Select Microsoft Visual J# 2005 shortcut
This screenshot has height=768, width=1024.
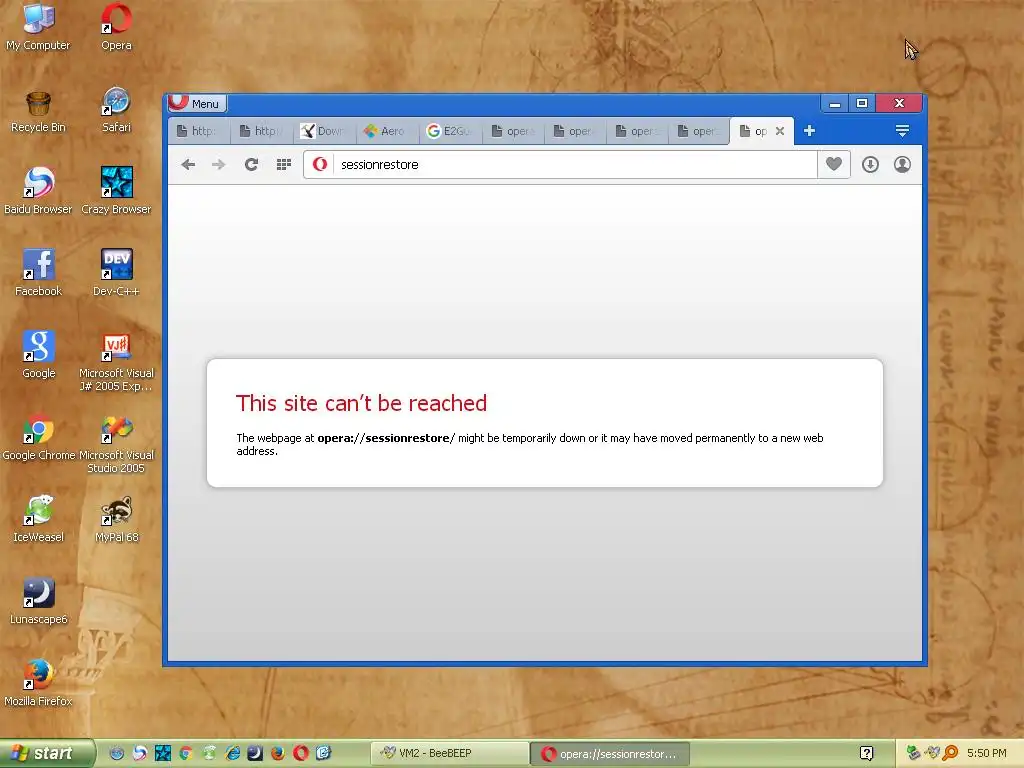tap(116, 362)
